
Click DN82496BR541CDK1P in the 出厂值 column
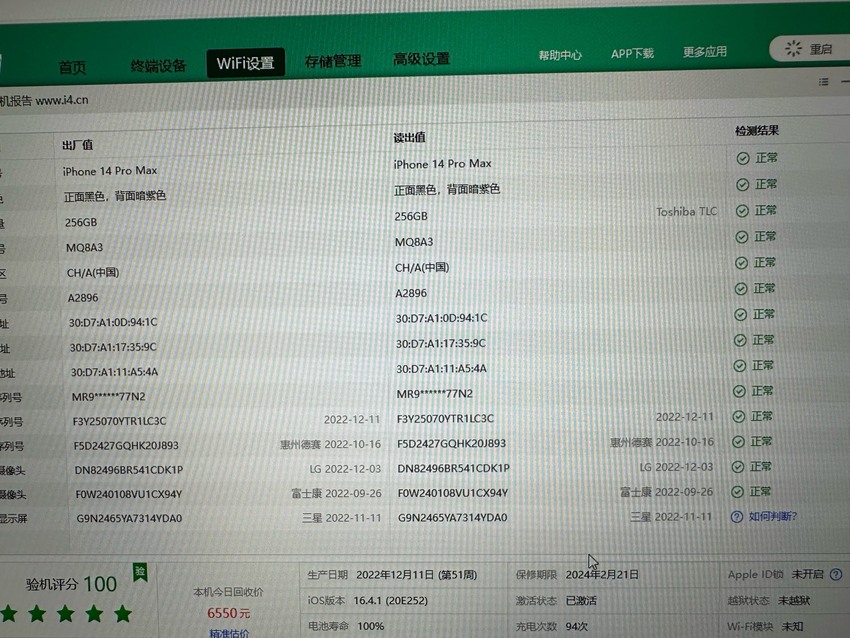coord(128,469)
